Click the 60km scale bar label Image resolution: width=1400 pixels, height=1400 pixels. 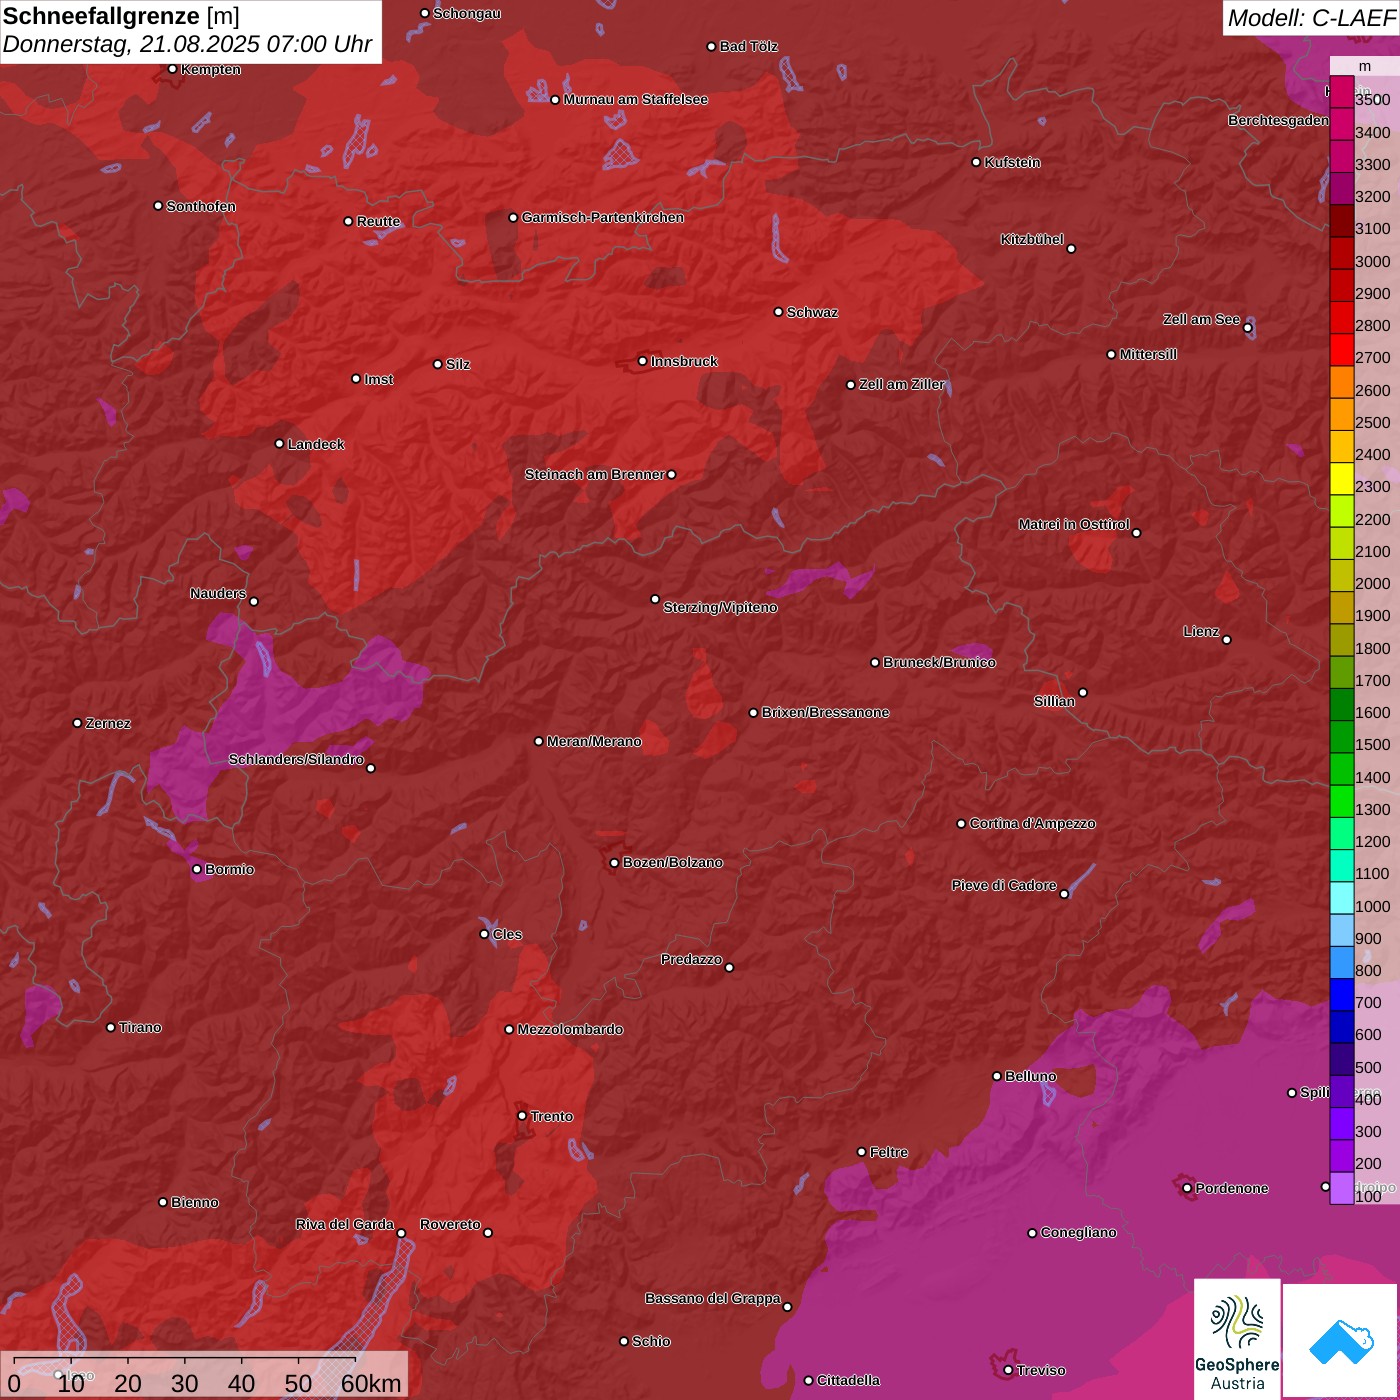[x=371, y=1383]
